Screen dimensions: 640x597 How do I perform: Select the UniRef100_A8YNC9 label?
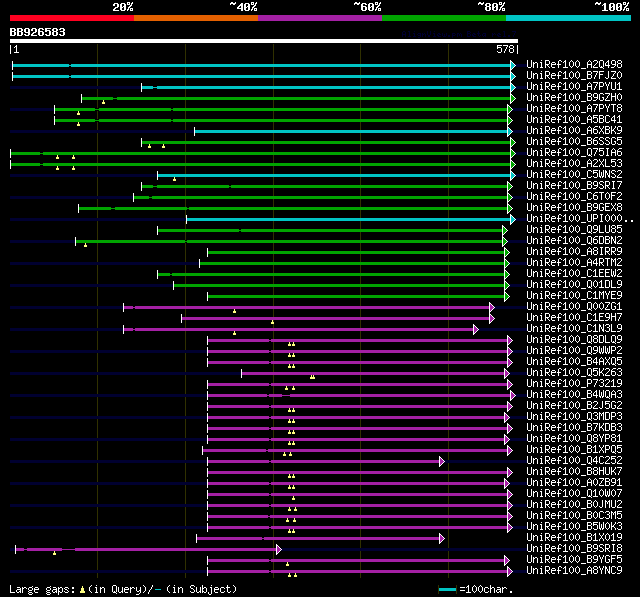(574, 571)
